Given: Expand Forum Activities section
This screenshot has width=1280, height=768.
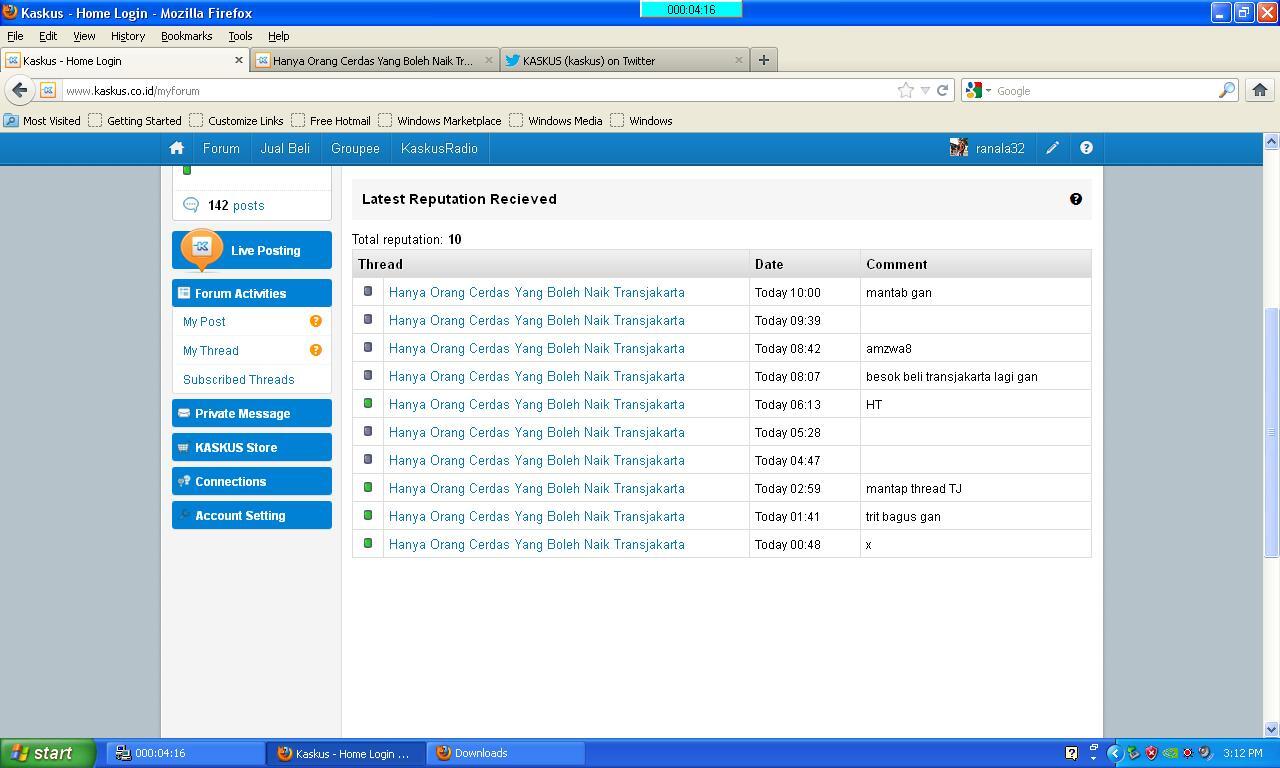Looking at the screenshot, I should (252, 293).
